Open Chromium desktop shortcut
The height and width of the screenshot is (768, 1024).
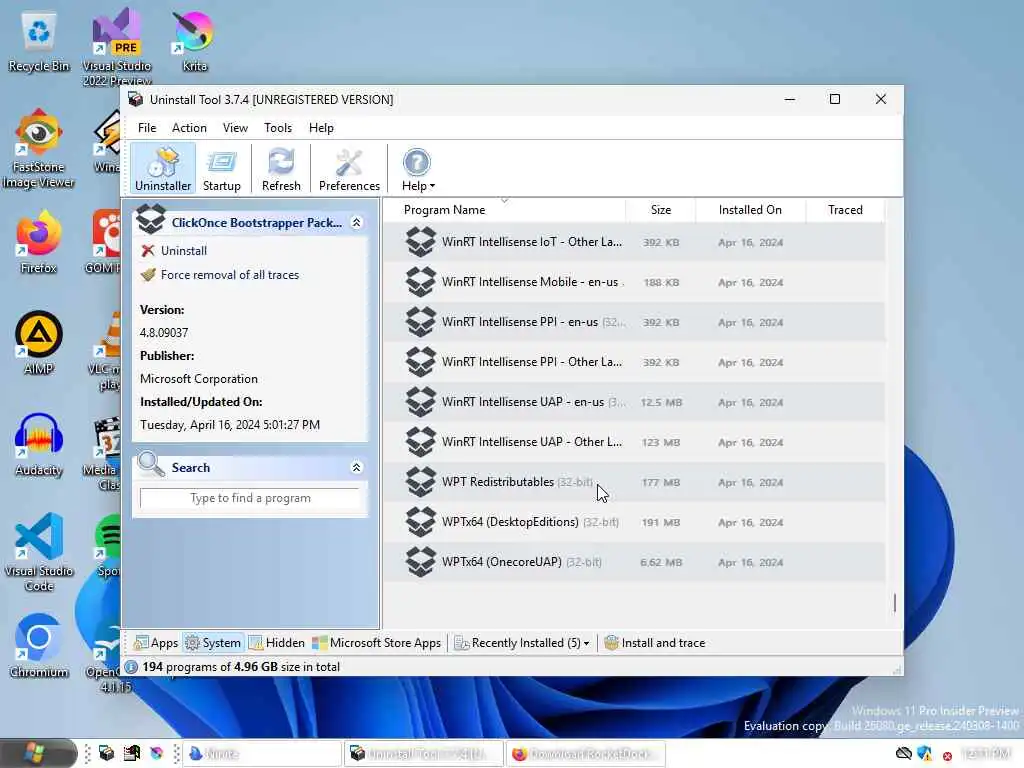[39, 647]
